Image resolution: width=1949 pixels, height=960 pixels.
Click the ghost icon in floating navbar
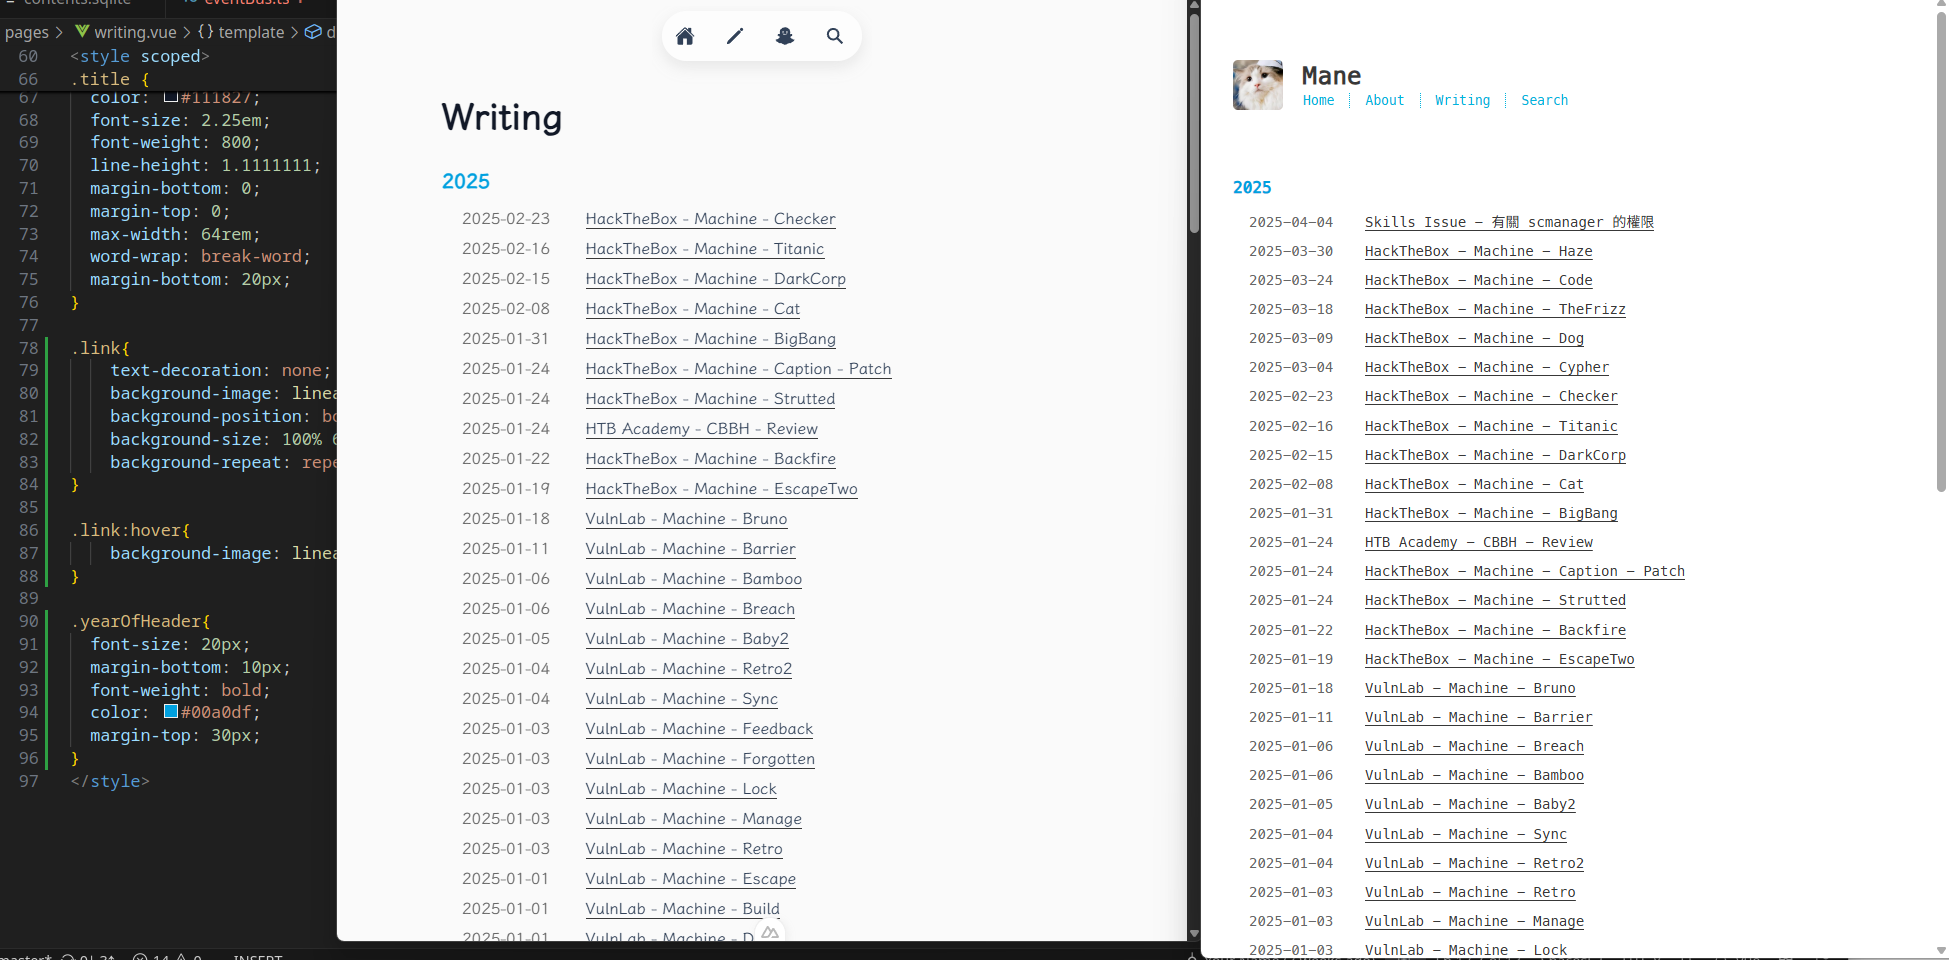(785, 37)
